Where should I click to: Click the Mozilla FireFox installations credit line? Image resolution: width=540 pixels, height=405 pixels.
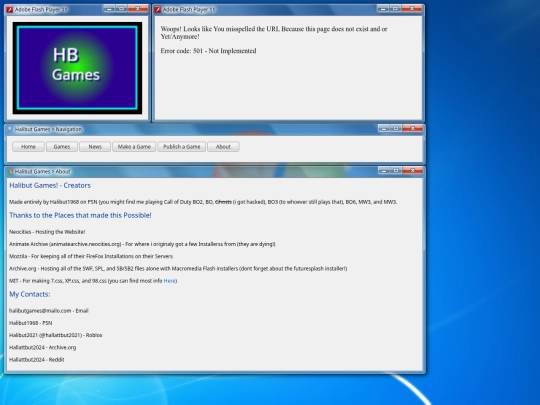pyautogui.click(x=91, y=256)
